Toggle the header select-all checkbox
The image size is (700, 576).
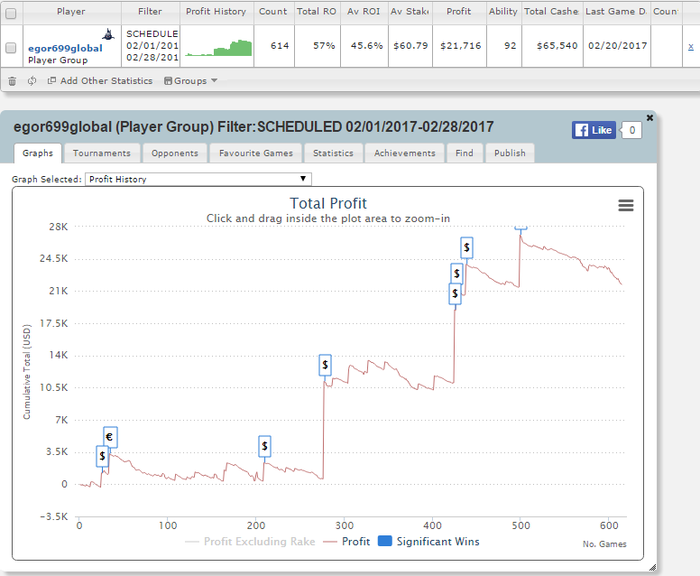11,13
